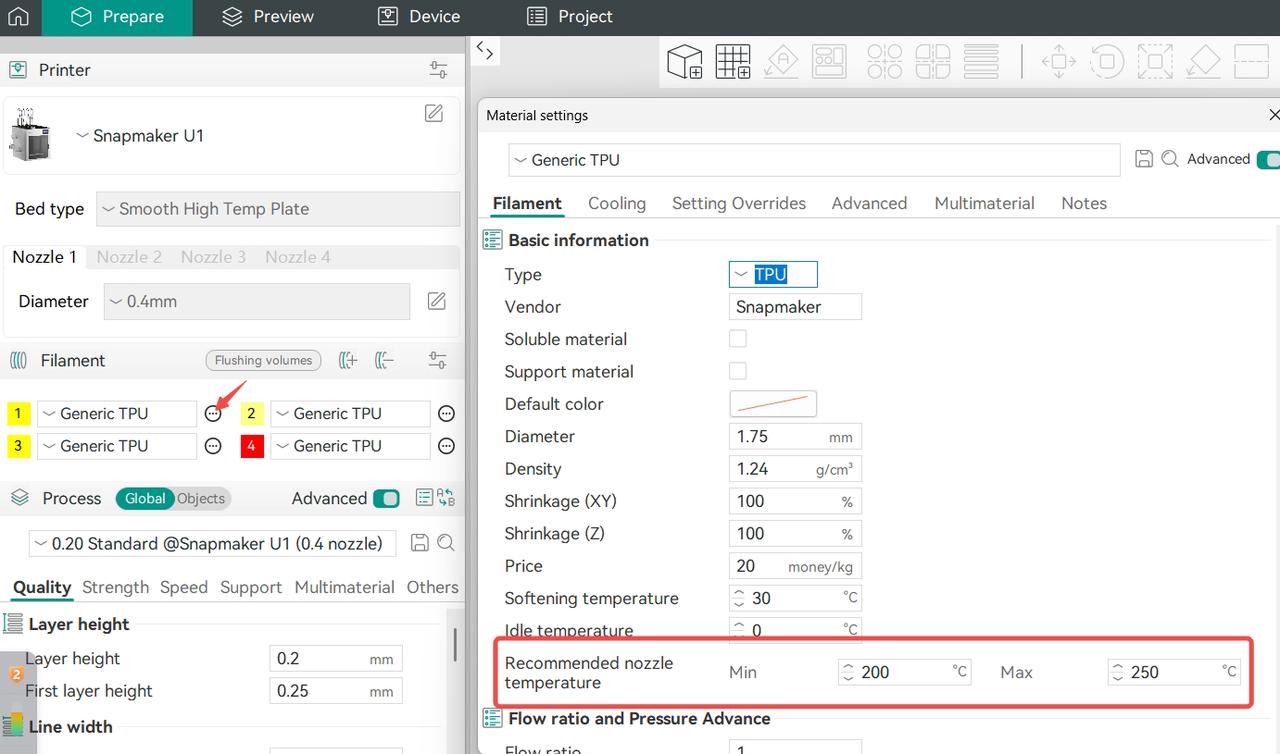Viewport: 1280px width, 754px height.
Task: Check the Support material checkbox
Action: point(738,371)
